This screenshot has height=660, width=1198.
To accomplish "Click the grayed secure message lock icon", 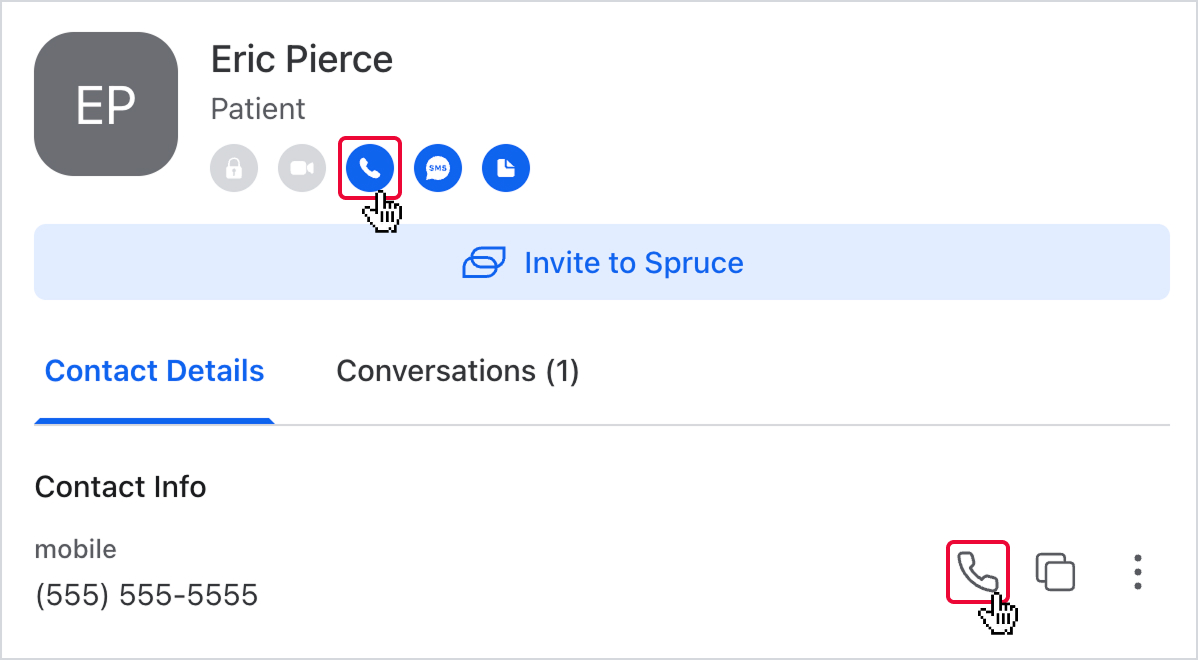I will point(234,168).
